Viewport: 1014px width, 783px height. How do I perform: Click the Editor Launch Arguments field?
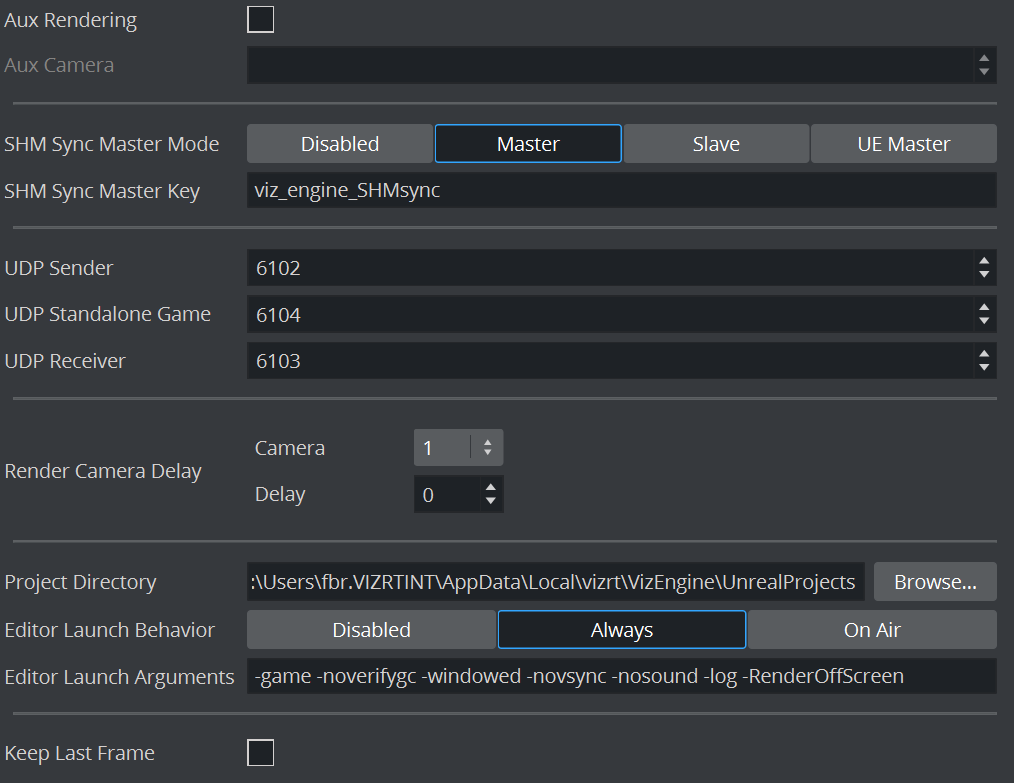click(620, 676)
